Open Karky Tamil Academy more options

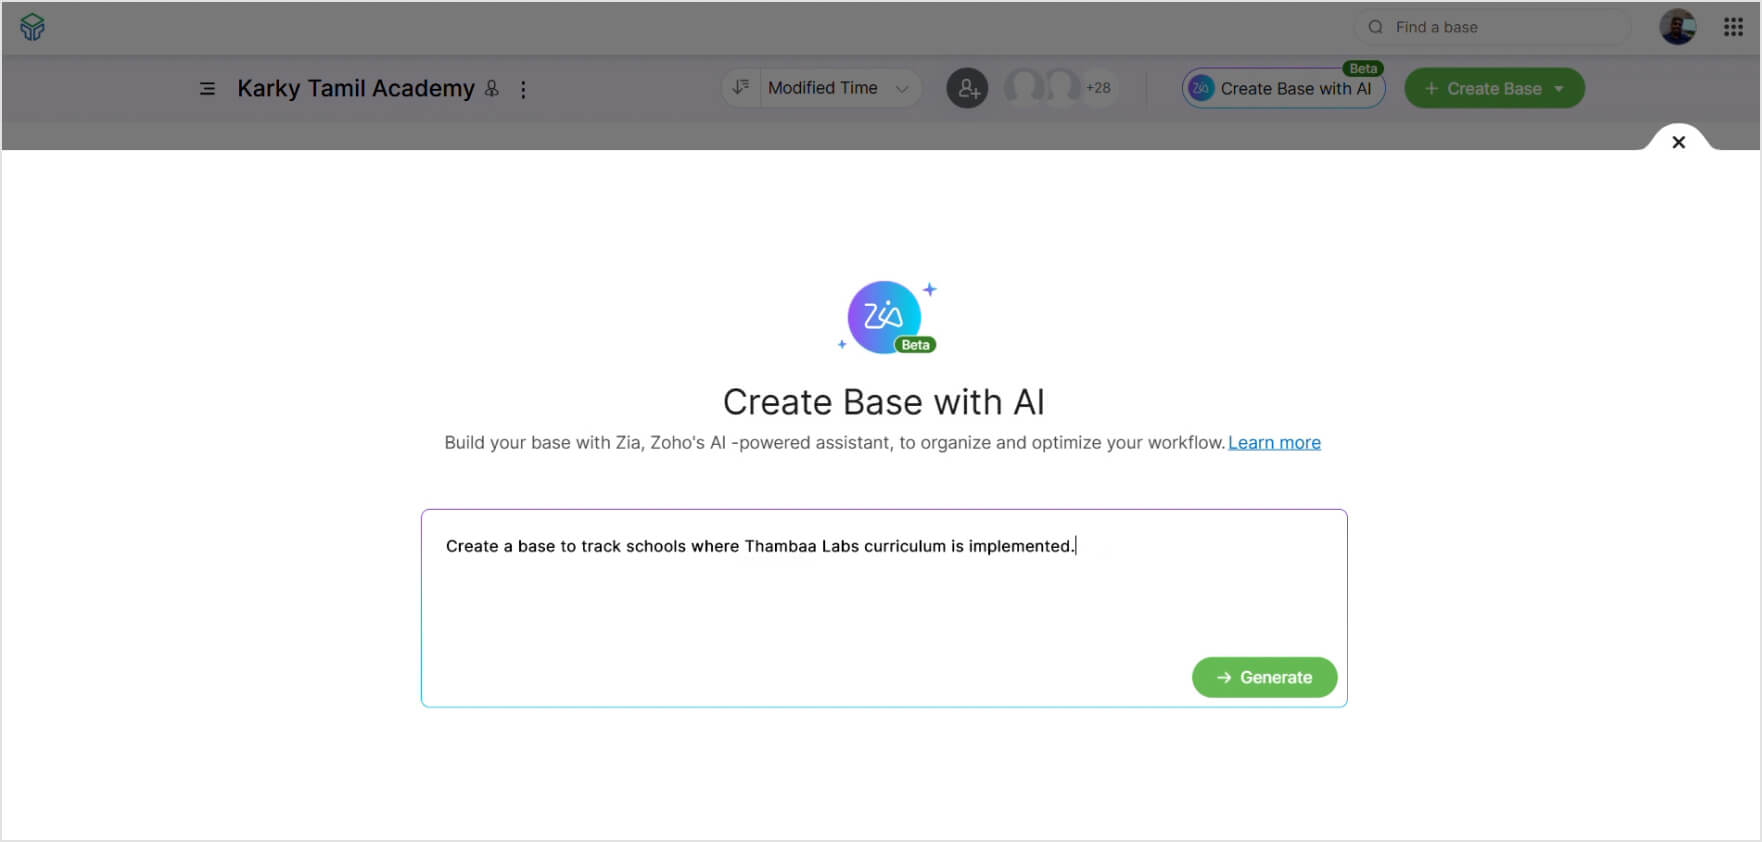point(523,89)
